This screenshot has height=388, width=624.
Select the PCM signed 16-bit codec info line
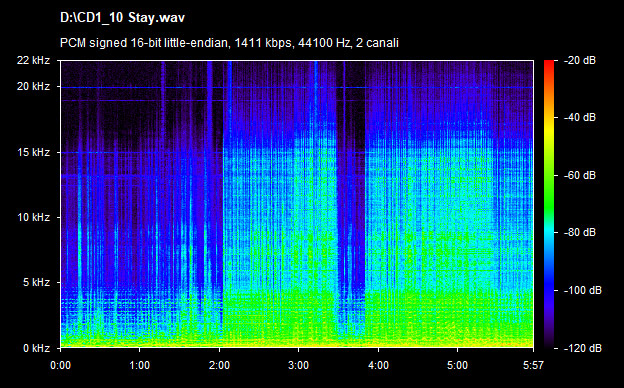click(x=229, y=43)
